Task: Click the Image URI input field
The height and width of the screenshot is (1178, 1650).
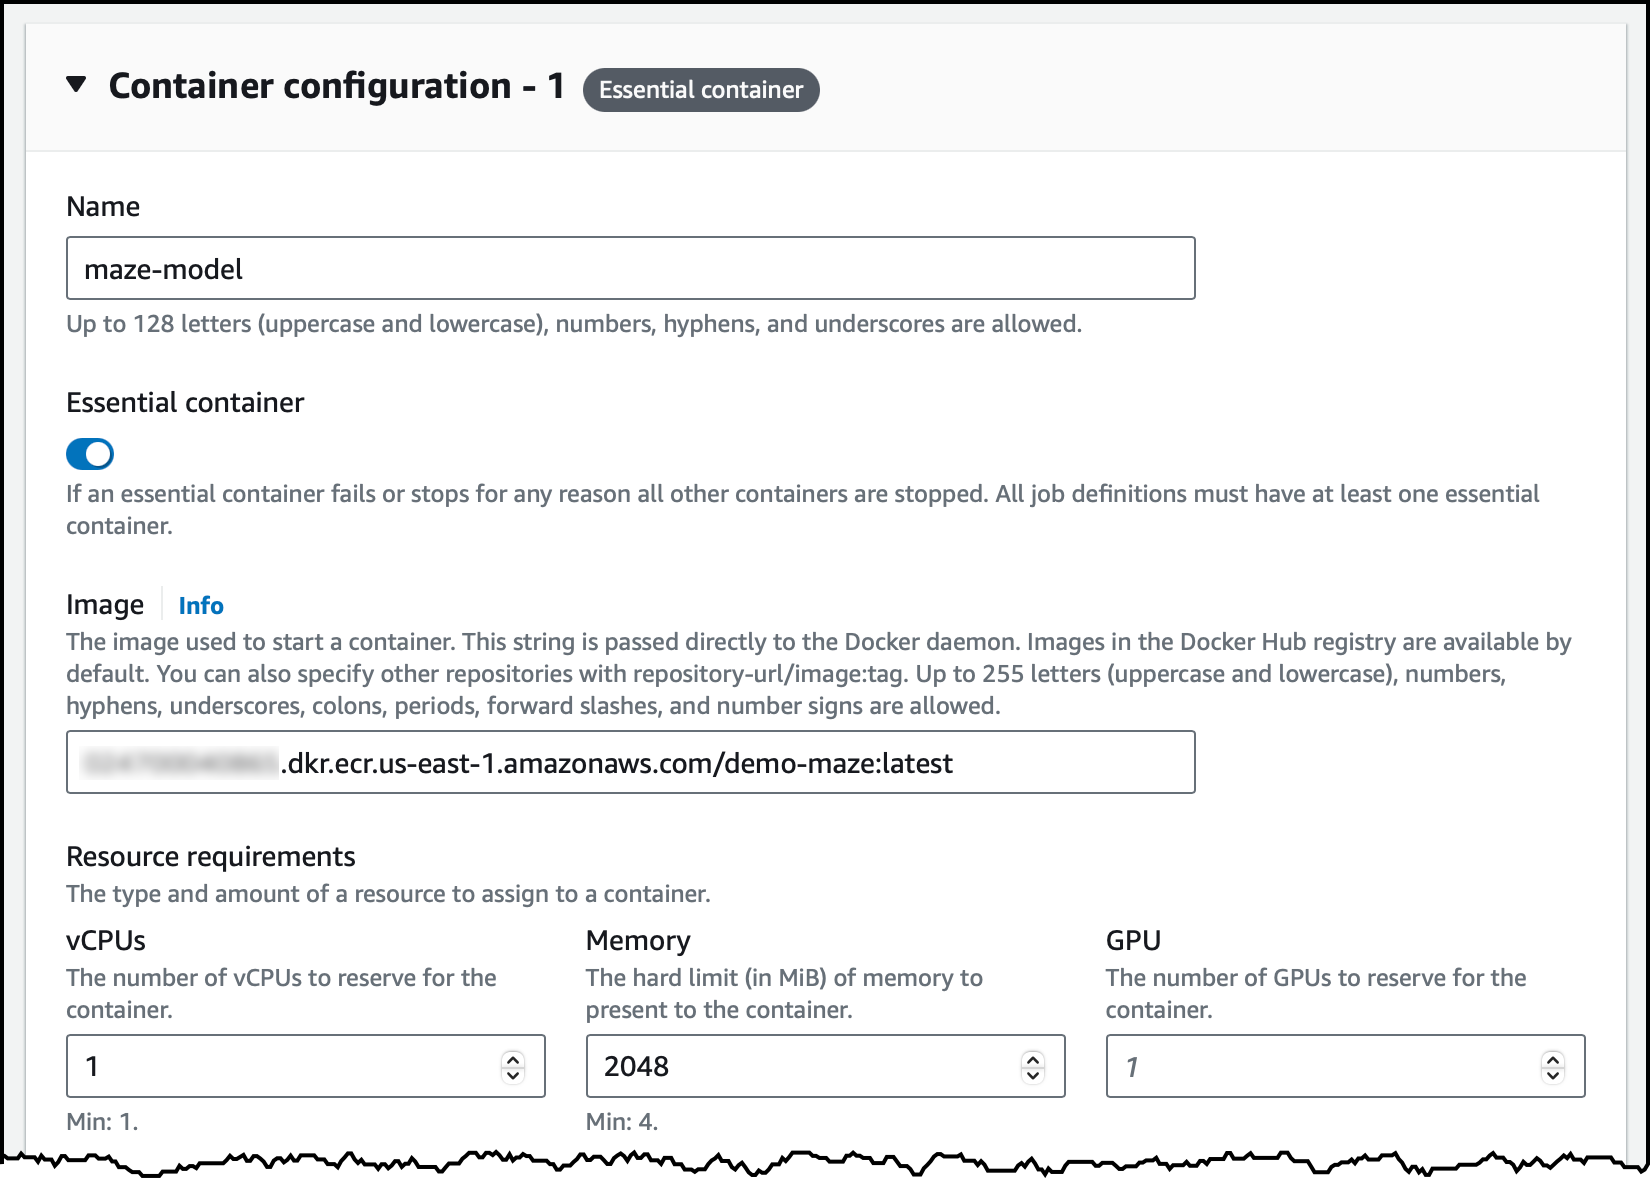Action: tap(631, 762)
